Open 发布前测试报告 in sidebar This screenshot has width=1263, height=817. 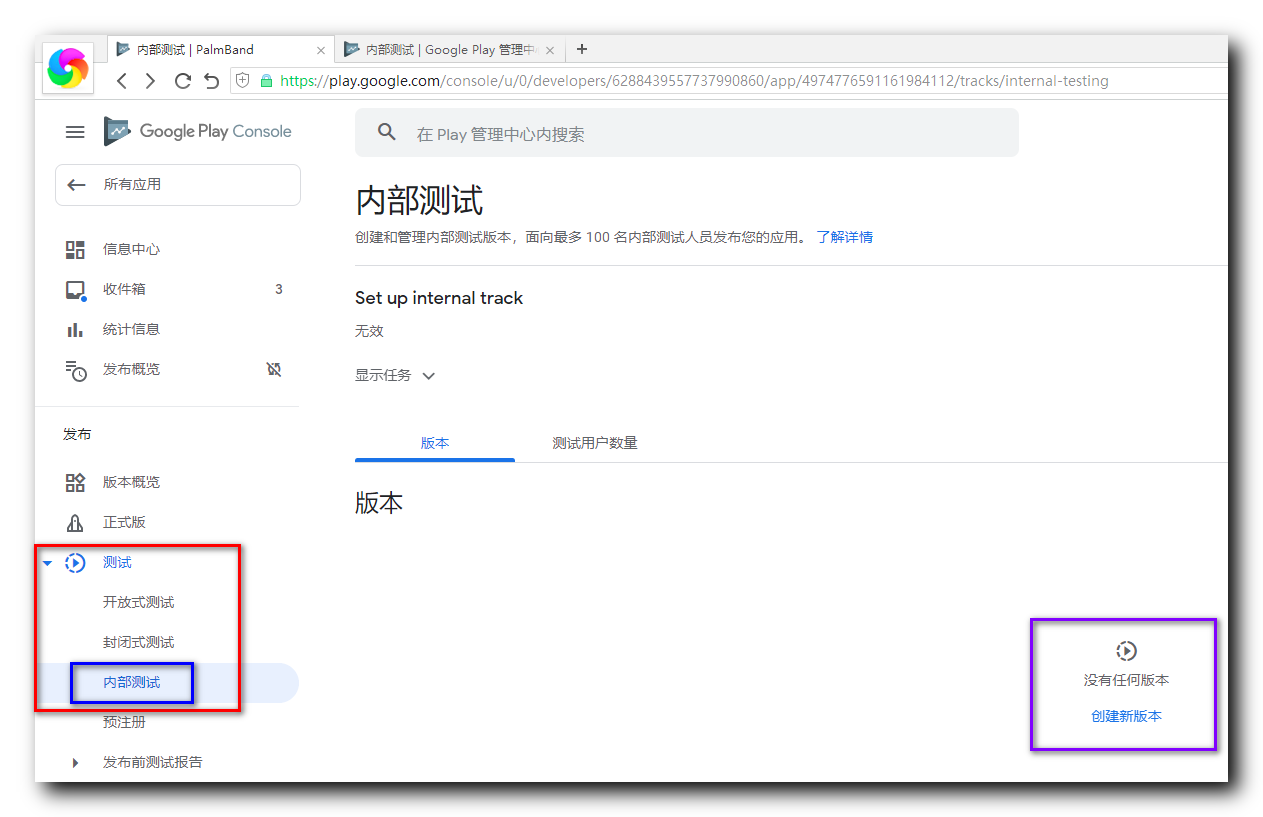(x=153, y=762)
